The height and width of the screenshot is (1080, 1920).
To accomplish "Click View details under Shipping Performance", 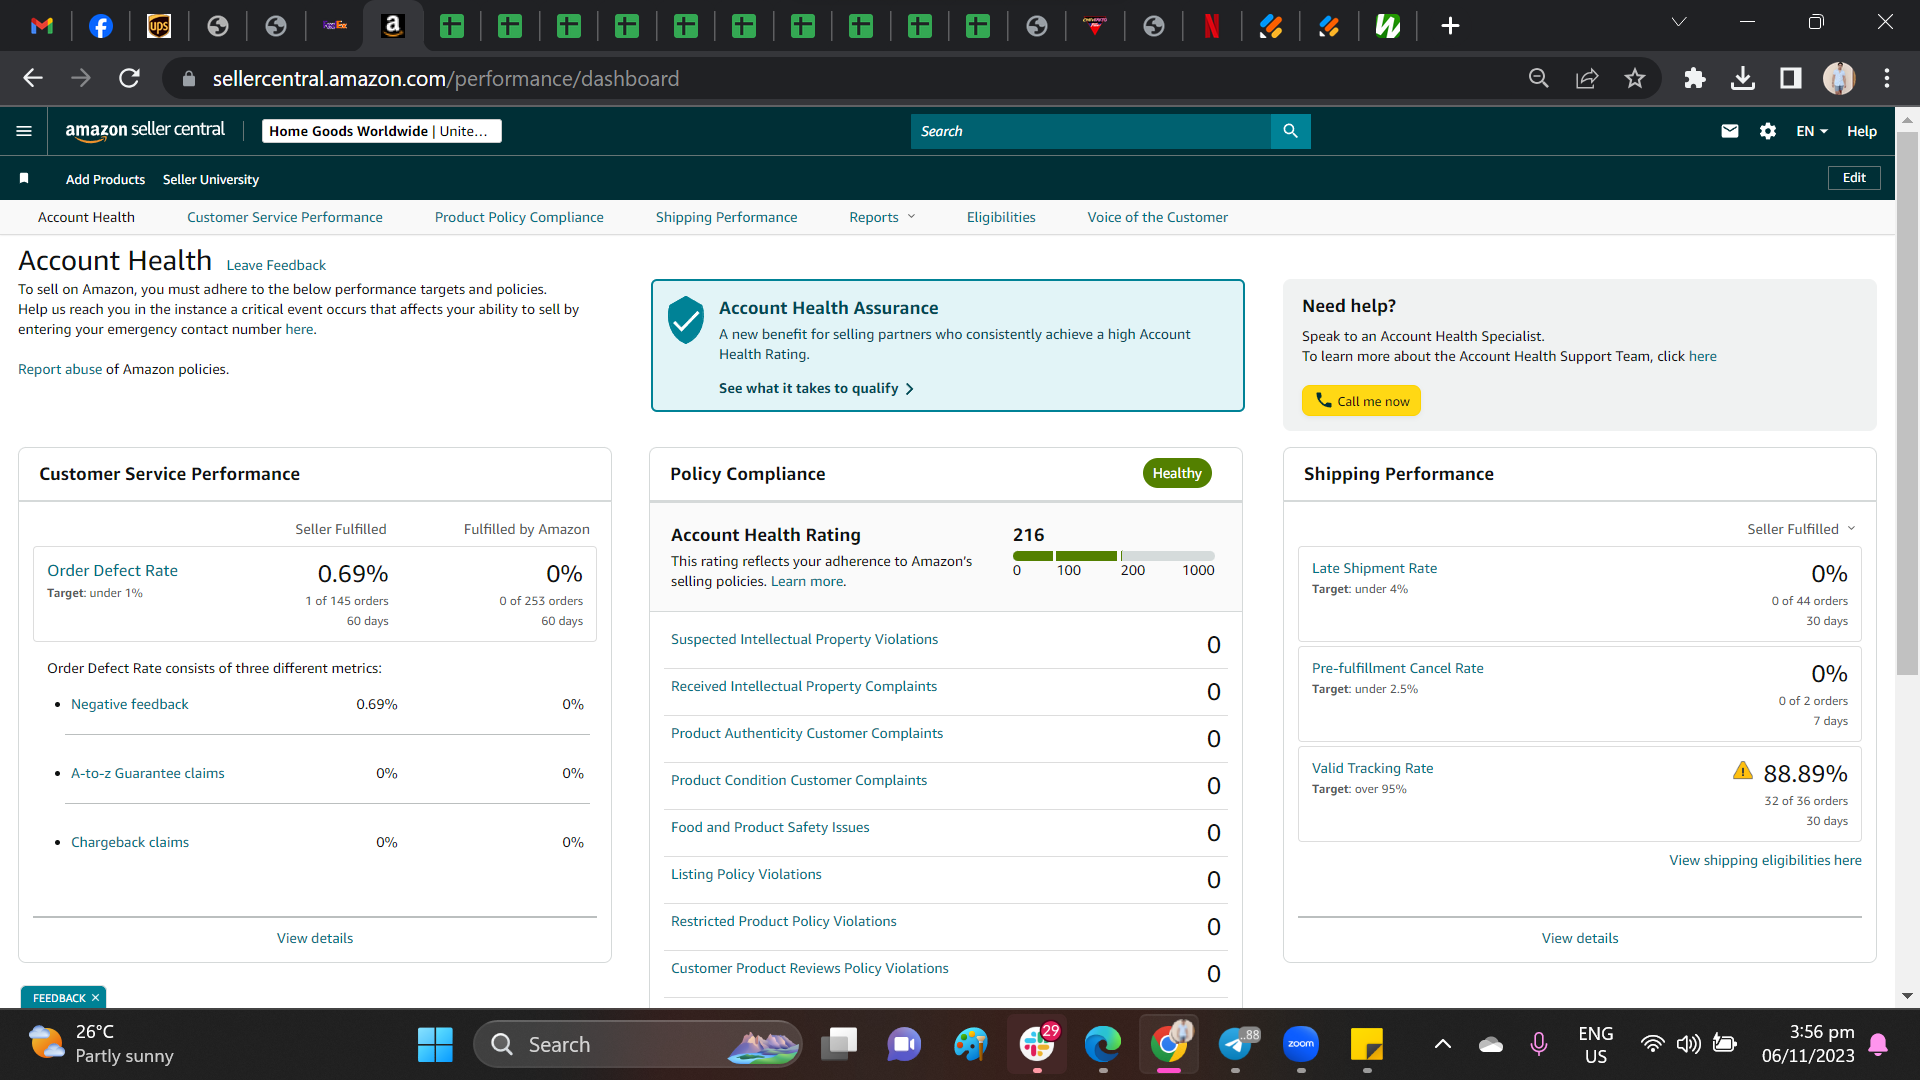I will (x=1579, y=938).
